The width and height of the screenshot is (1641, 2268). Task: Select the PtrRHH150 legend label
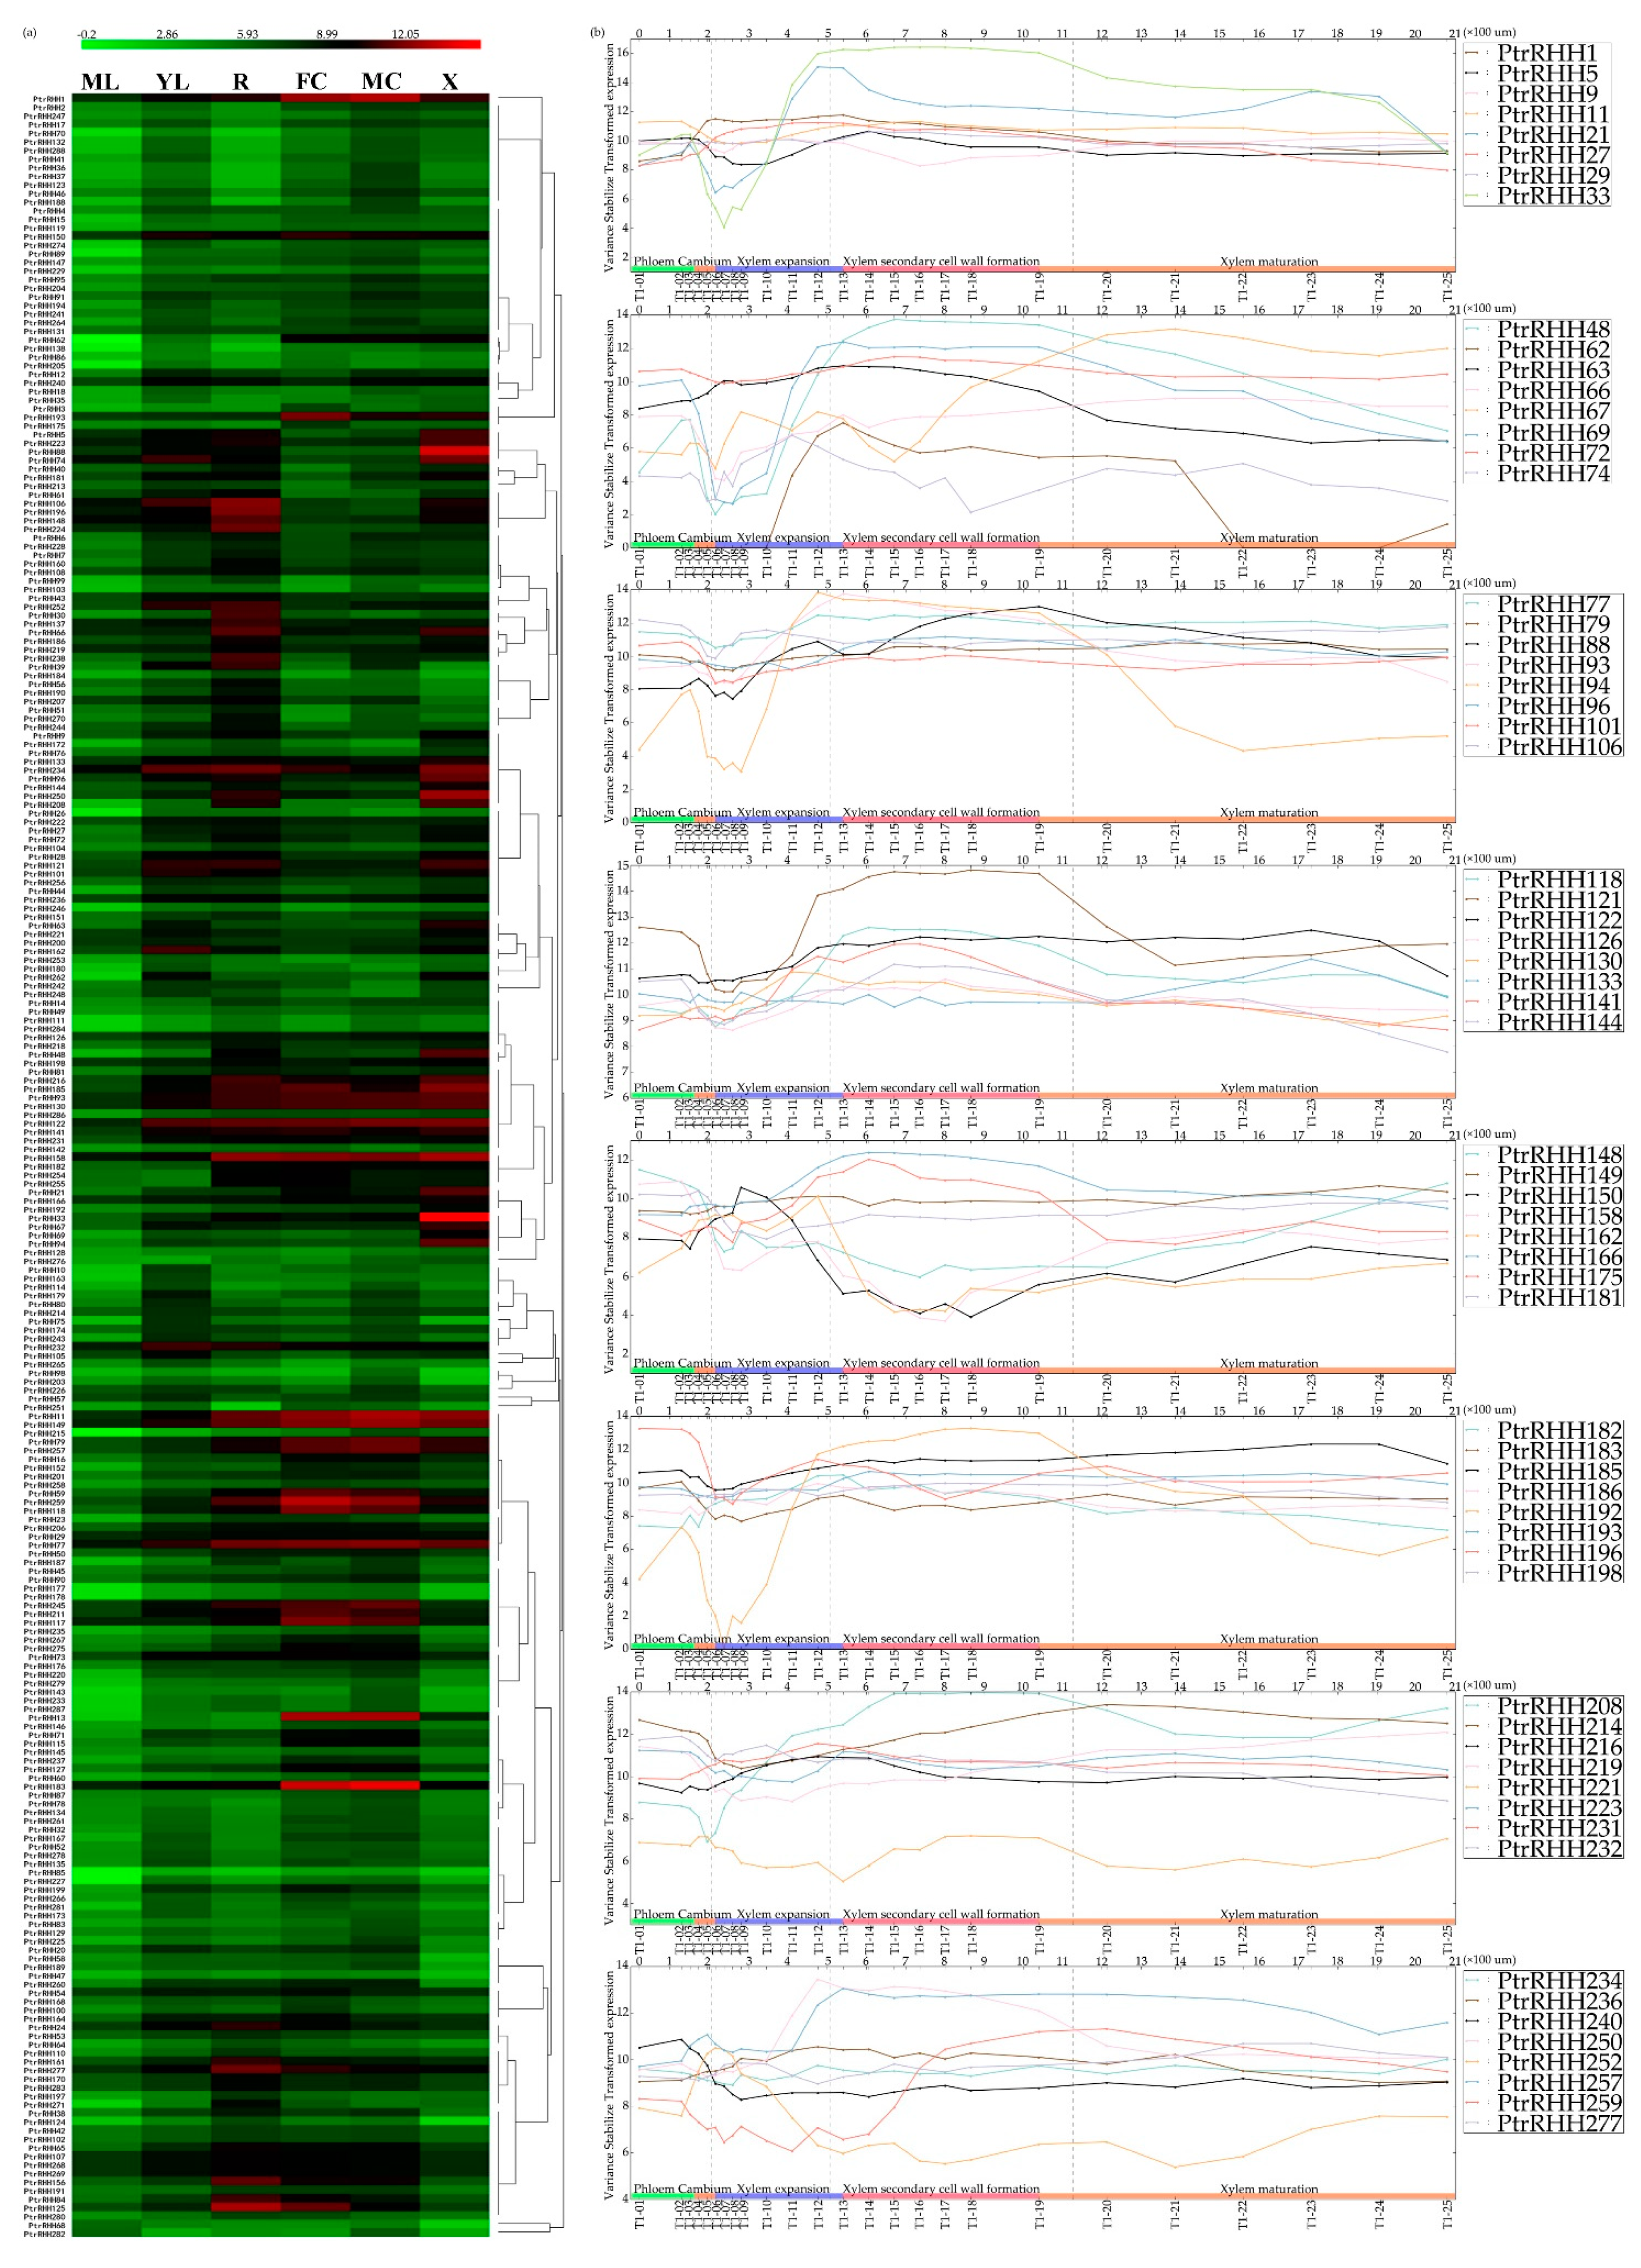[1559, 1196]
